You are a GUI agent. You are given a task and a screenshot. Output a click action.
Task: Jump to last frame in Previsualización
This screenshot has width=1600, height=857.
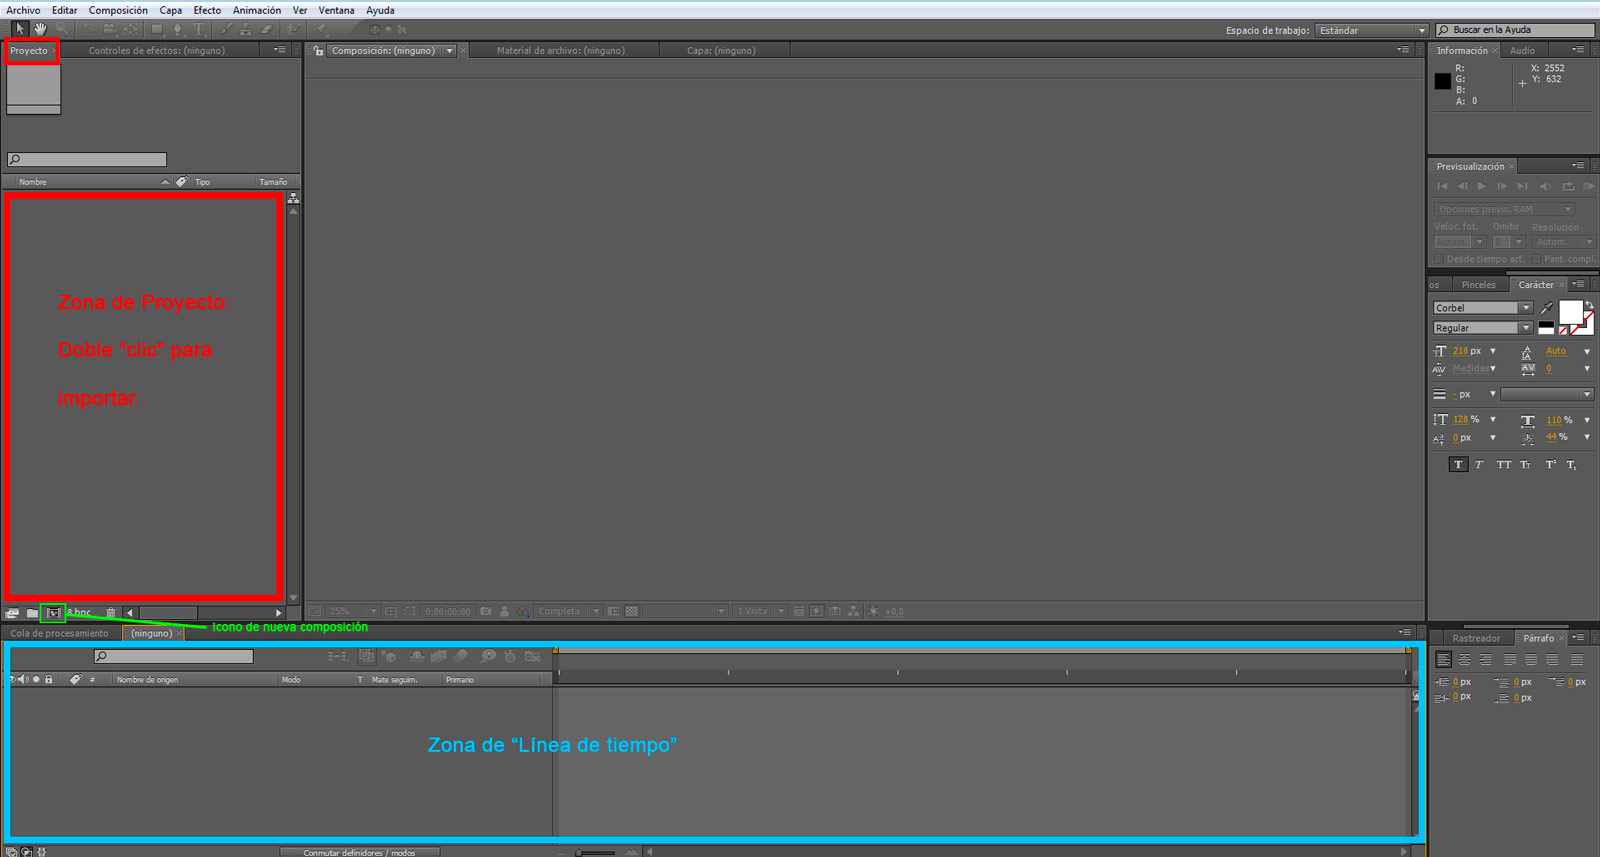pyautogui.click(x=1522, y=186)
